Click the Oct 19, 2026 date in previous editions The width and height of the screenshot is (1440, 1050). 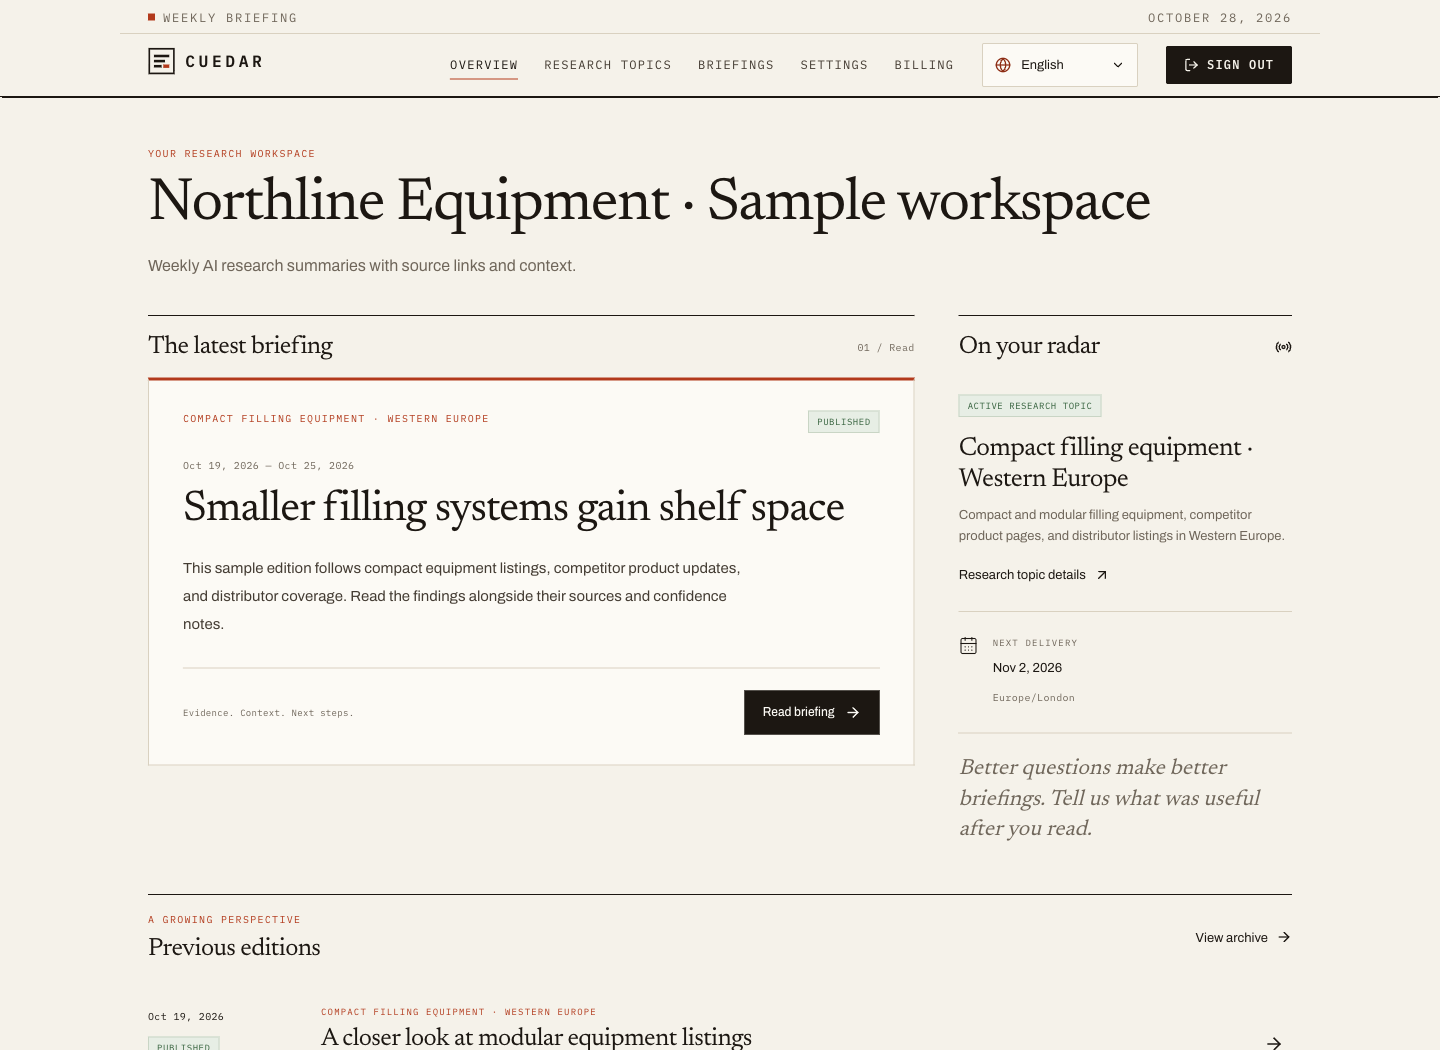[186, 1017]
